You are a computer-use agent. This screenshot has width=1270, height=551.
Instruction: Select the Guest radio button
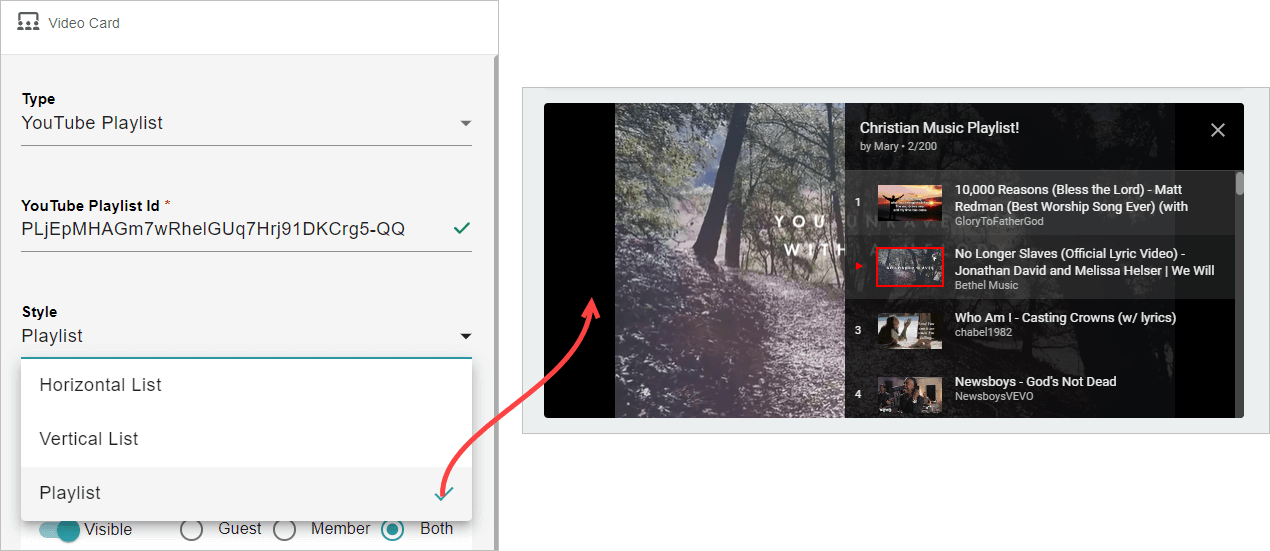(191, 530)
